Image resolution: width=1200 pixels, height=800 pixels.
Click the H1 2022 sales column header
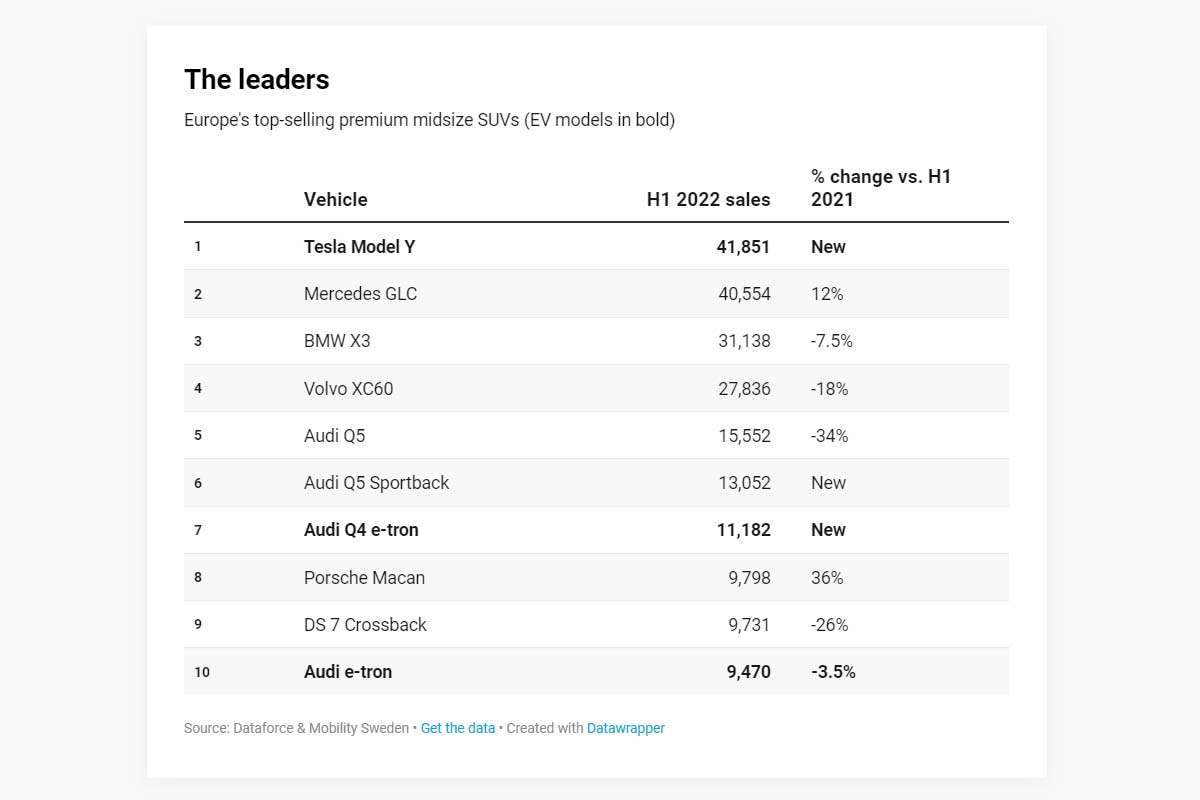point(708,199)
